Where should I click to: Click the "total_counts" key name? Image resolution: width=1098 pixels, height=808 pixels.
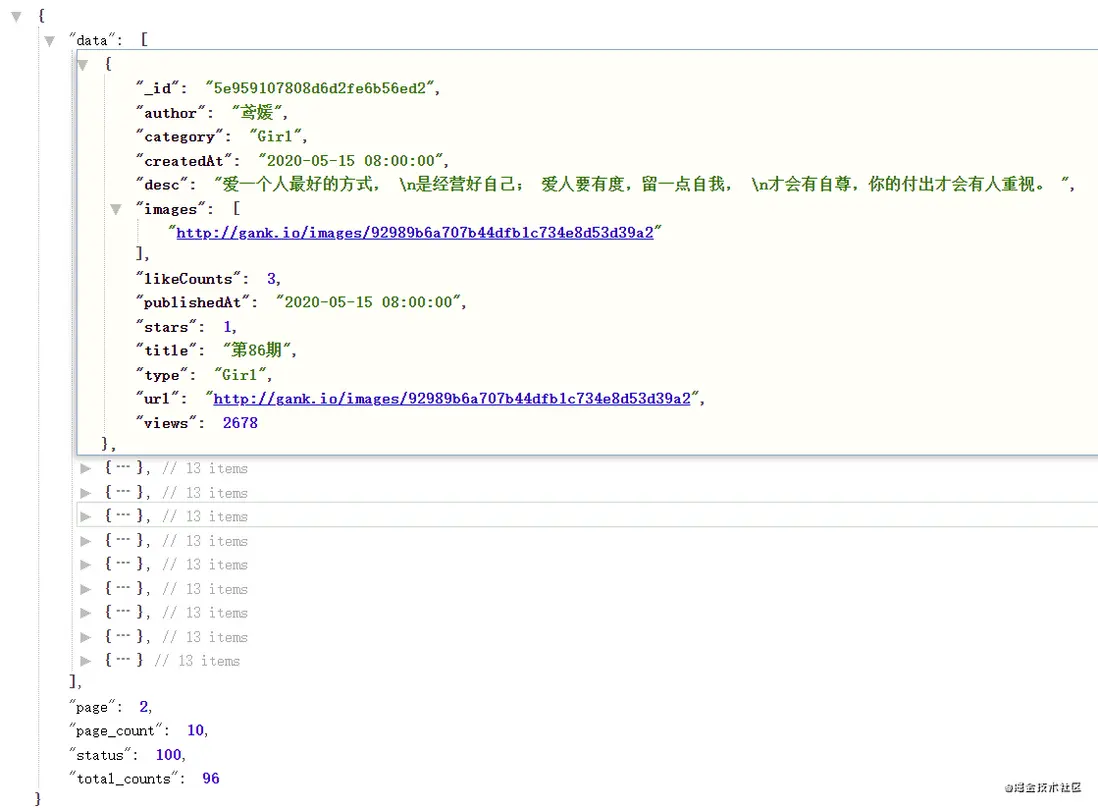coord(123,779)
